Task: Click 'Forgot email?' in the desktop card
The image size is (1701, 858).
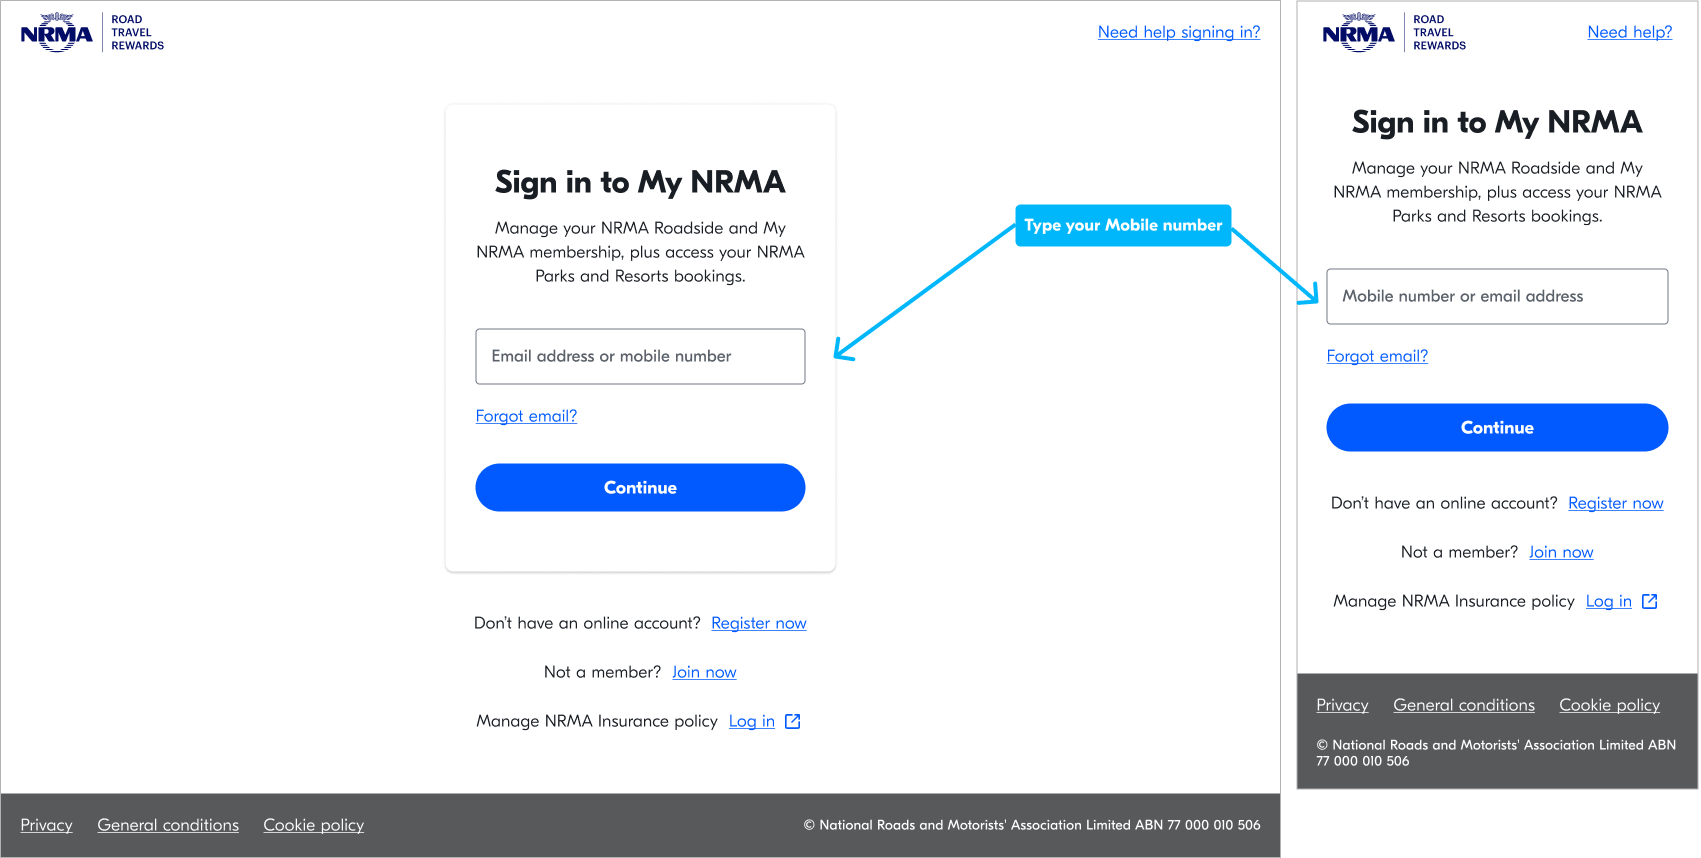Action: click(x=526, y=416)
